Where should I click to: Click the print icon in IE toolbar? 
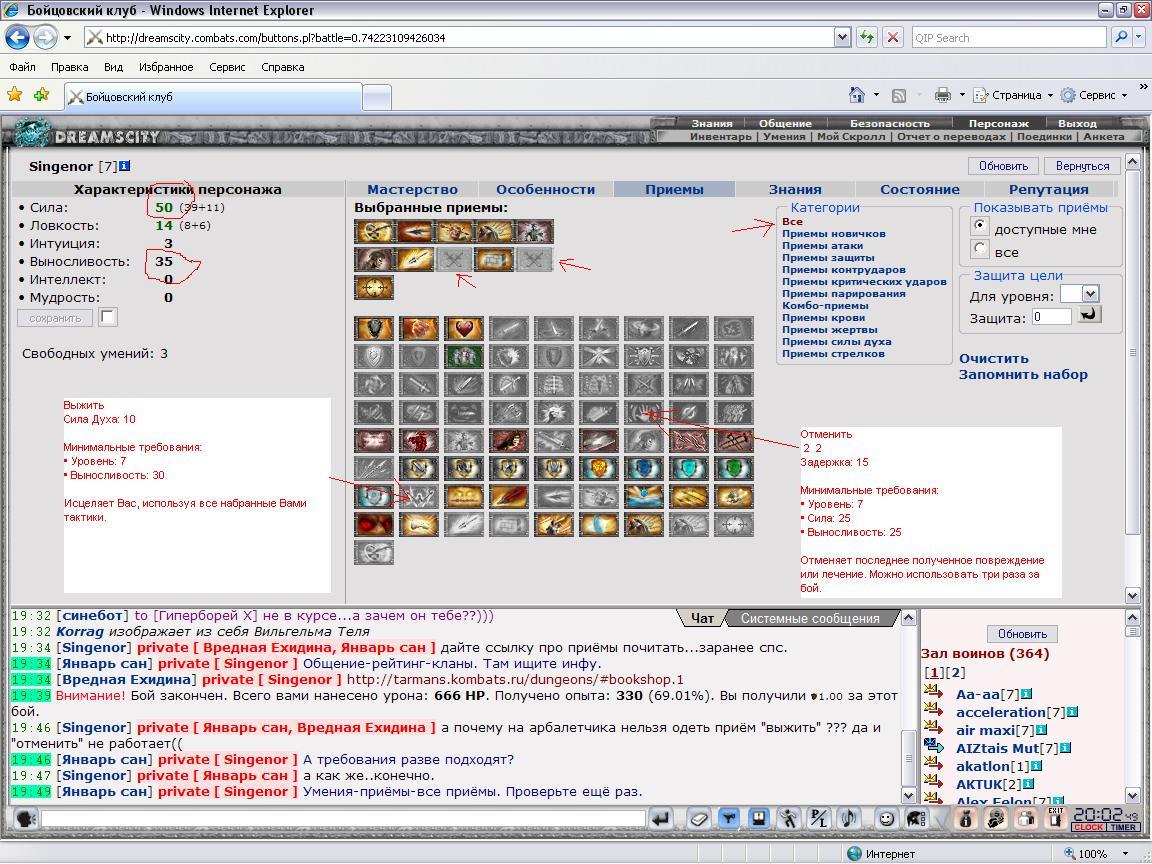click(x=943, y=95)
